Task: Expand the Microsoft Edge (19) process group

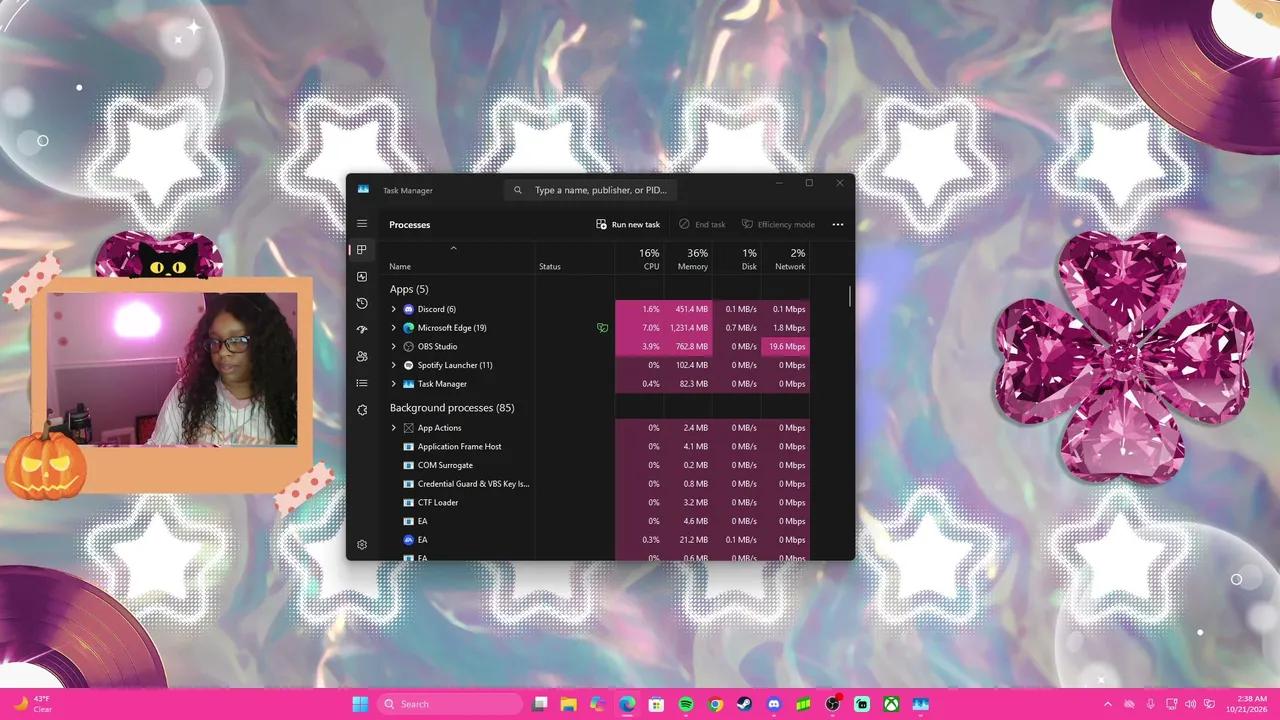Action: (394, 328)
